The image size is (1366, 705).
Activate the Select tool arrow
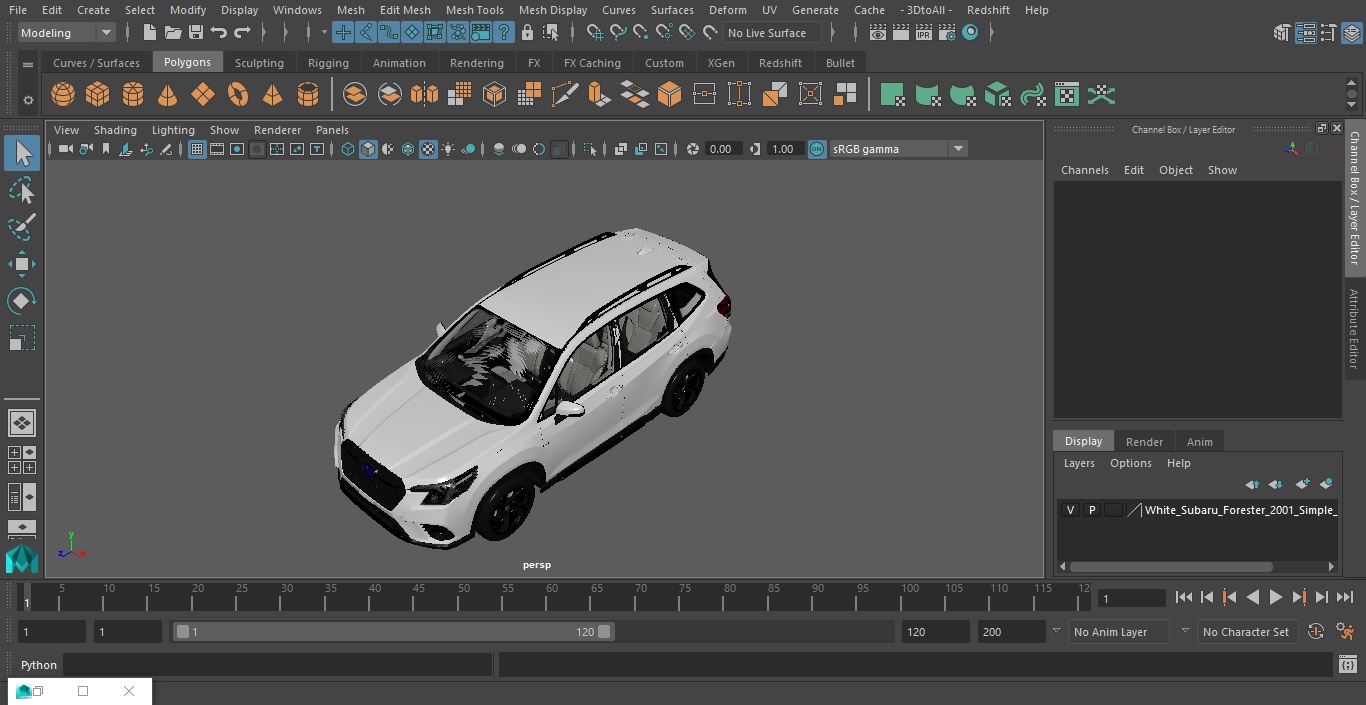click(22, 153)
